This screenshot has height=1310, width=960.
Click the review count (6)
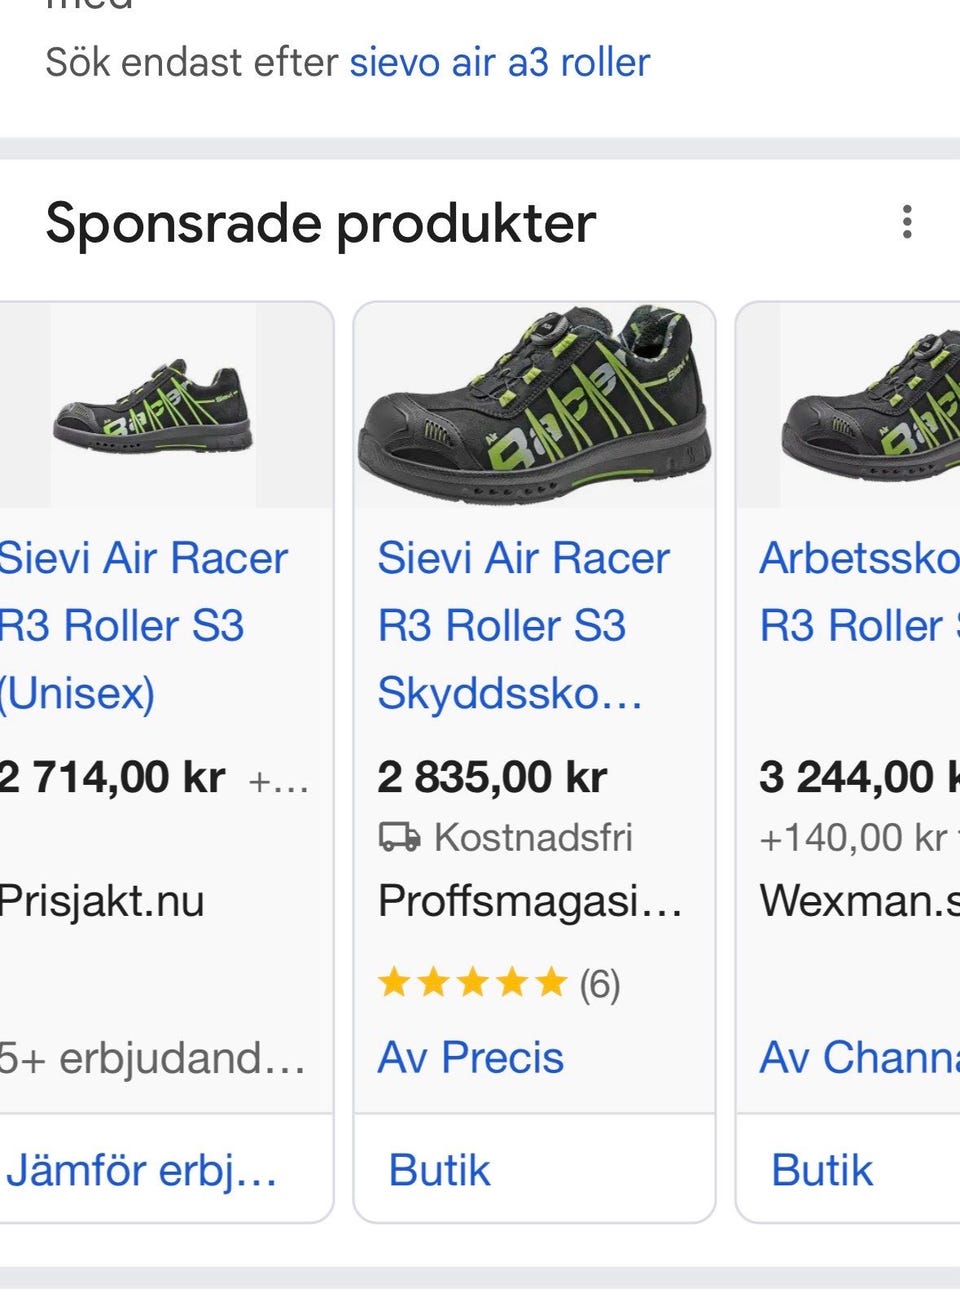600,985
